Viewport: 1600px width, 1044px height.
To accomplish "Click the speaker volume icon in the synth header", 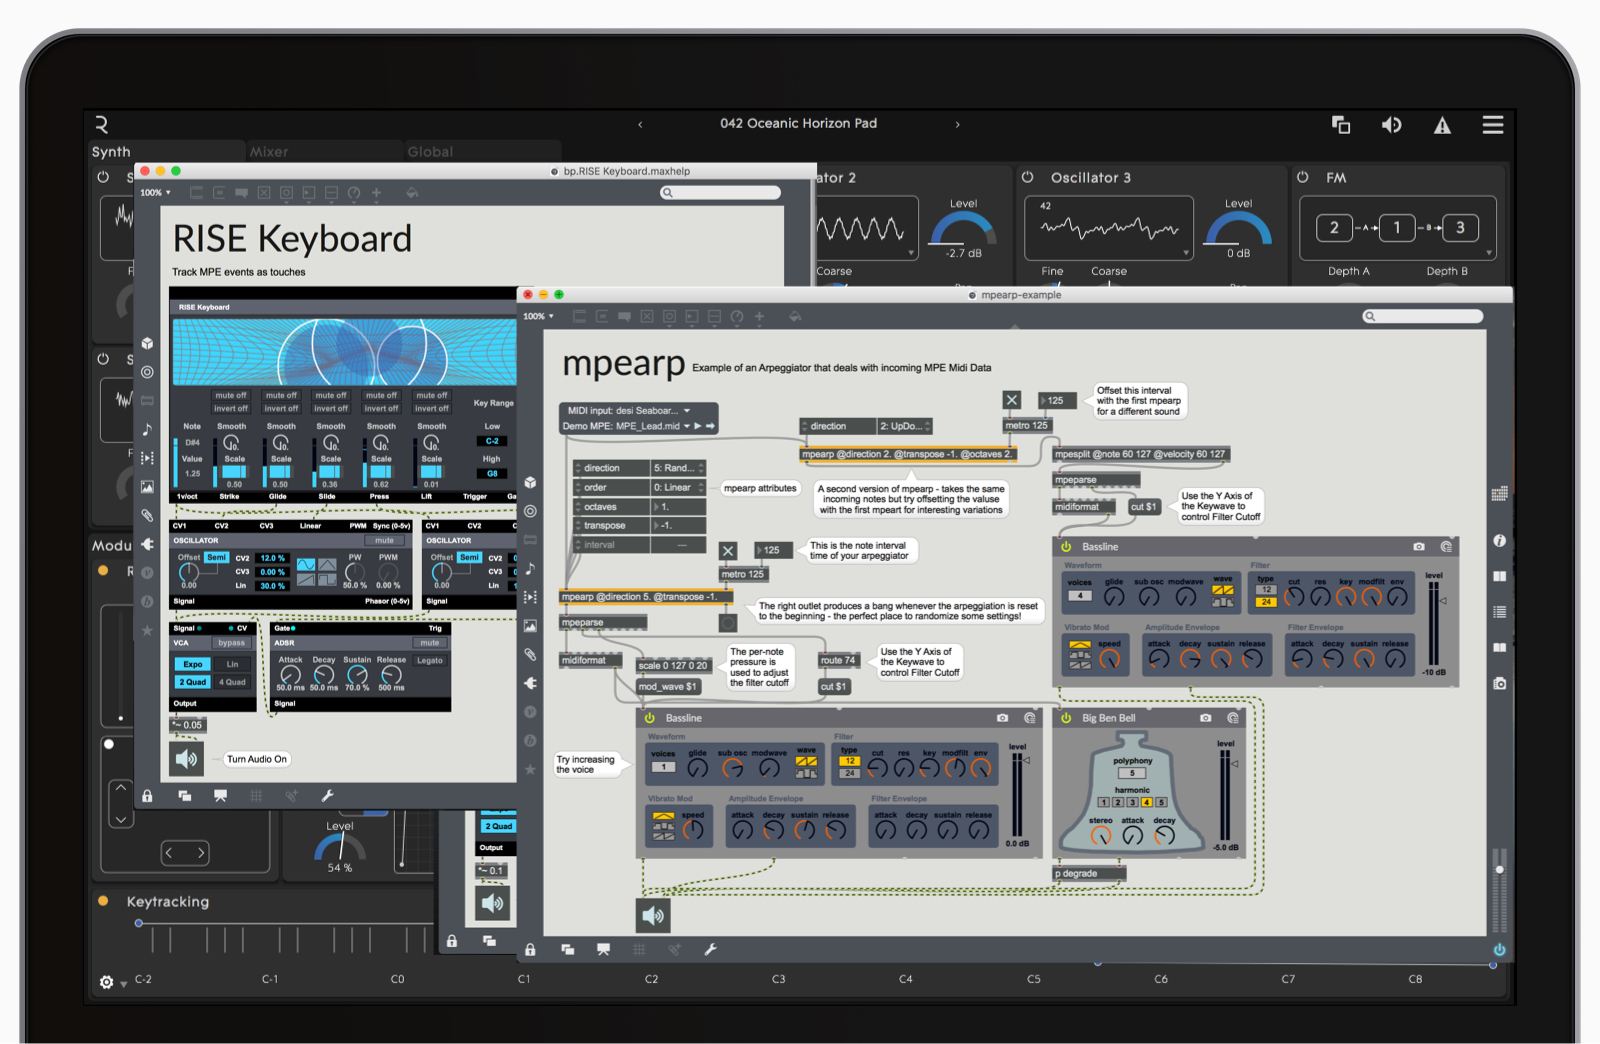I will [x=1391, y=125].
